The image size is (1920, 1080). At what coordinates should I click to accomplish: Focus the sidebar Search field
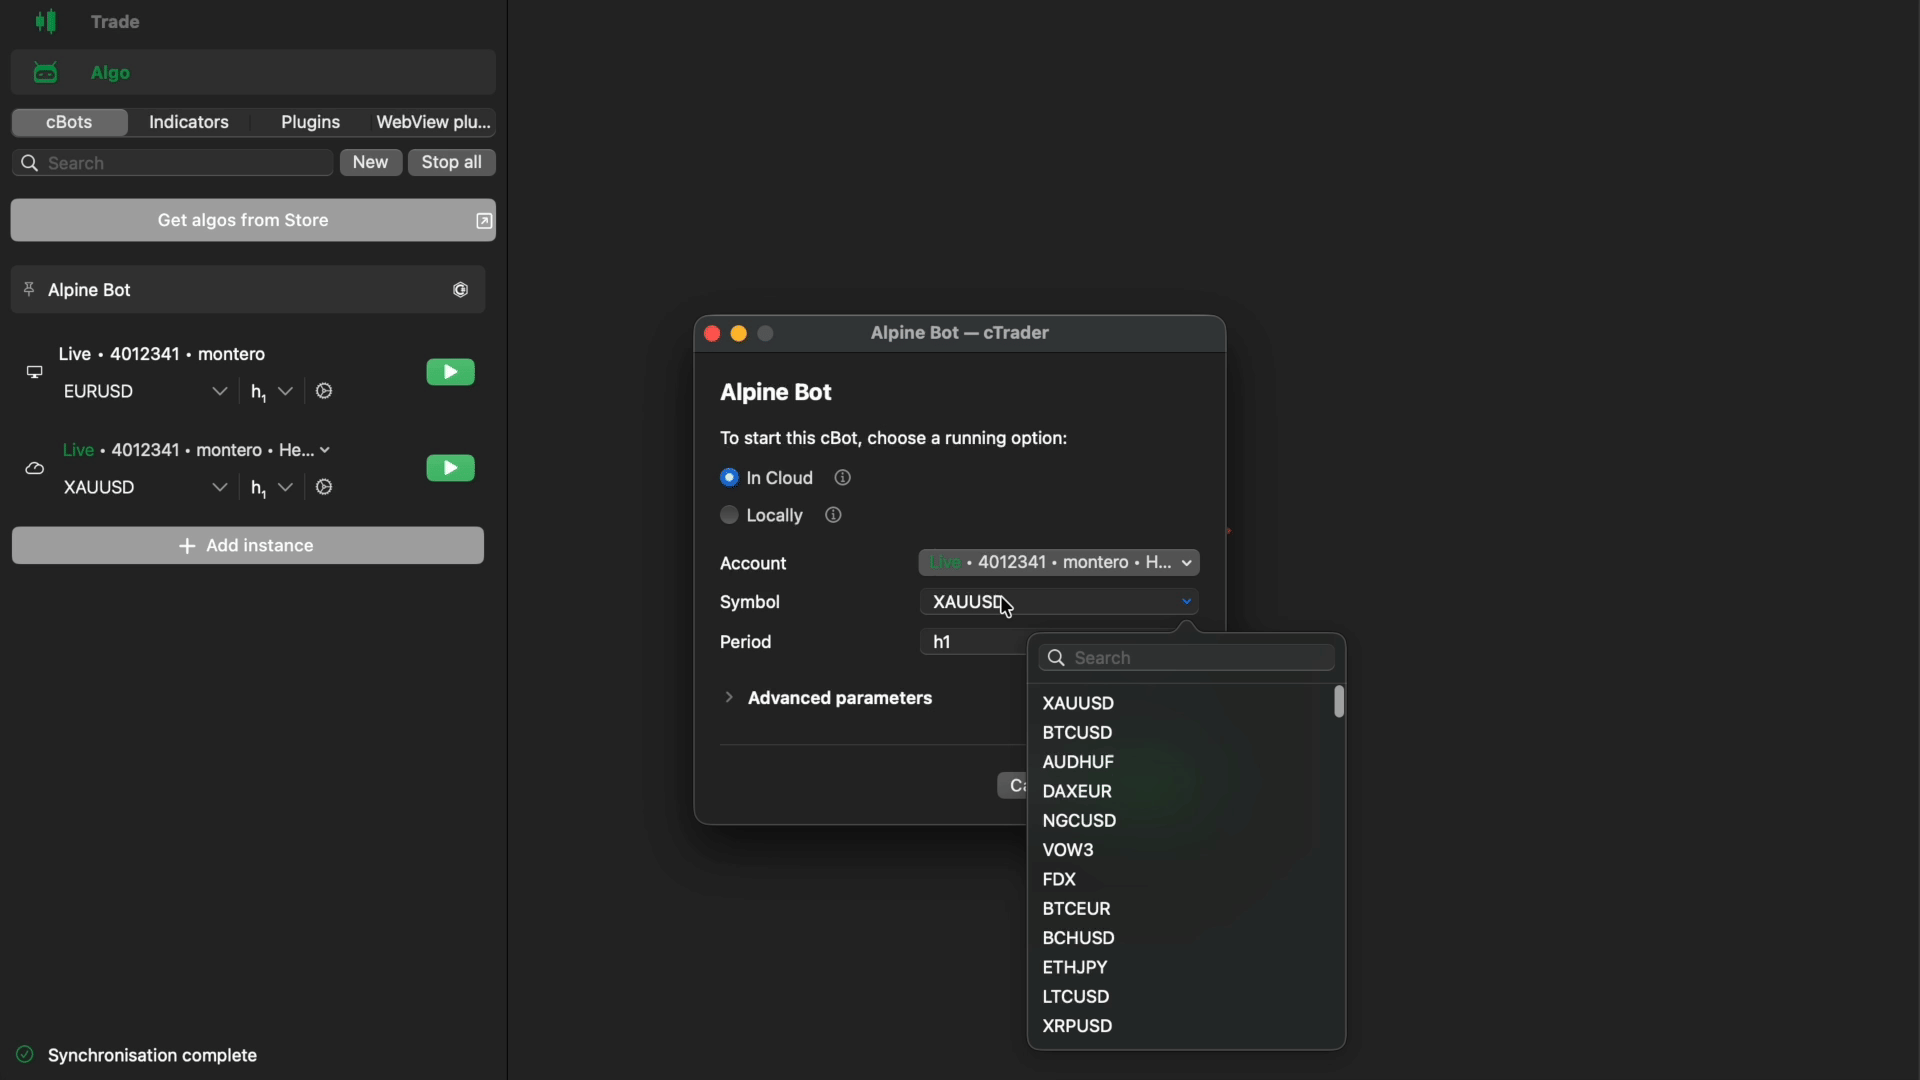172,163
